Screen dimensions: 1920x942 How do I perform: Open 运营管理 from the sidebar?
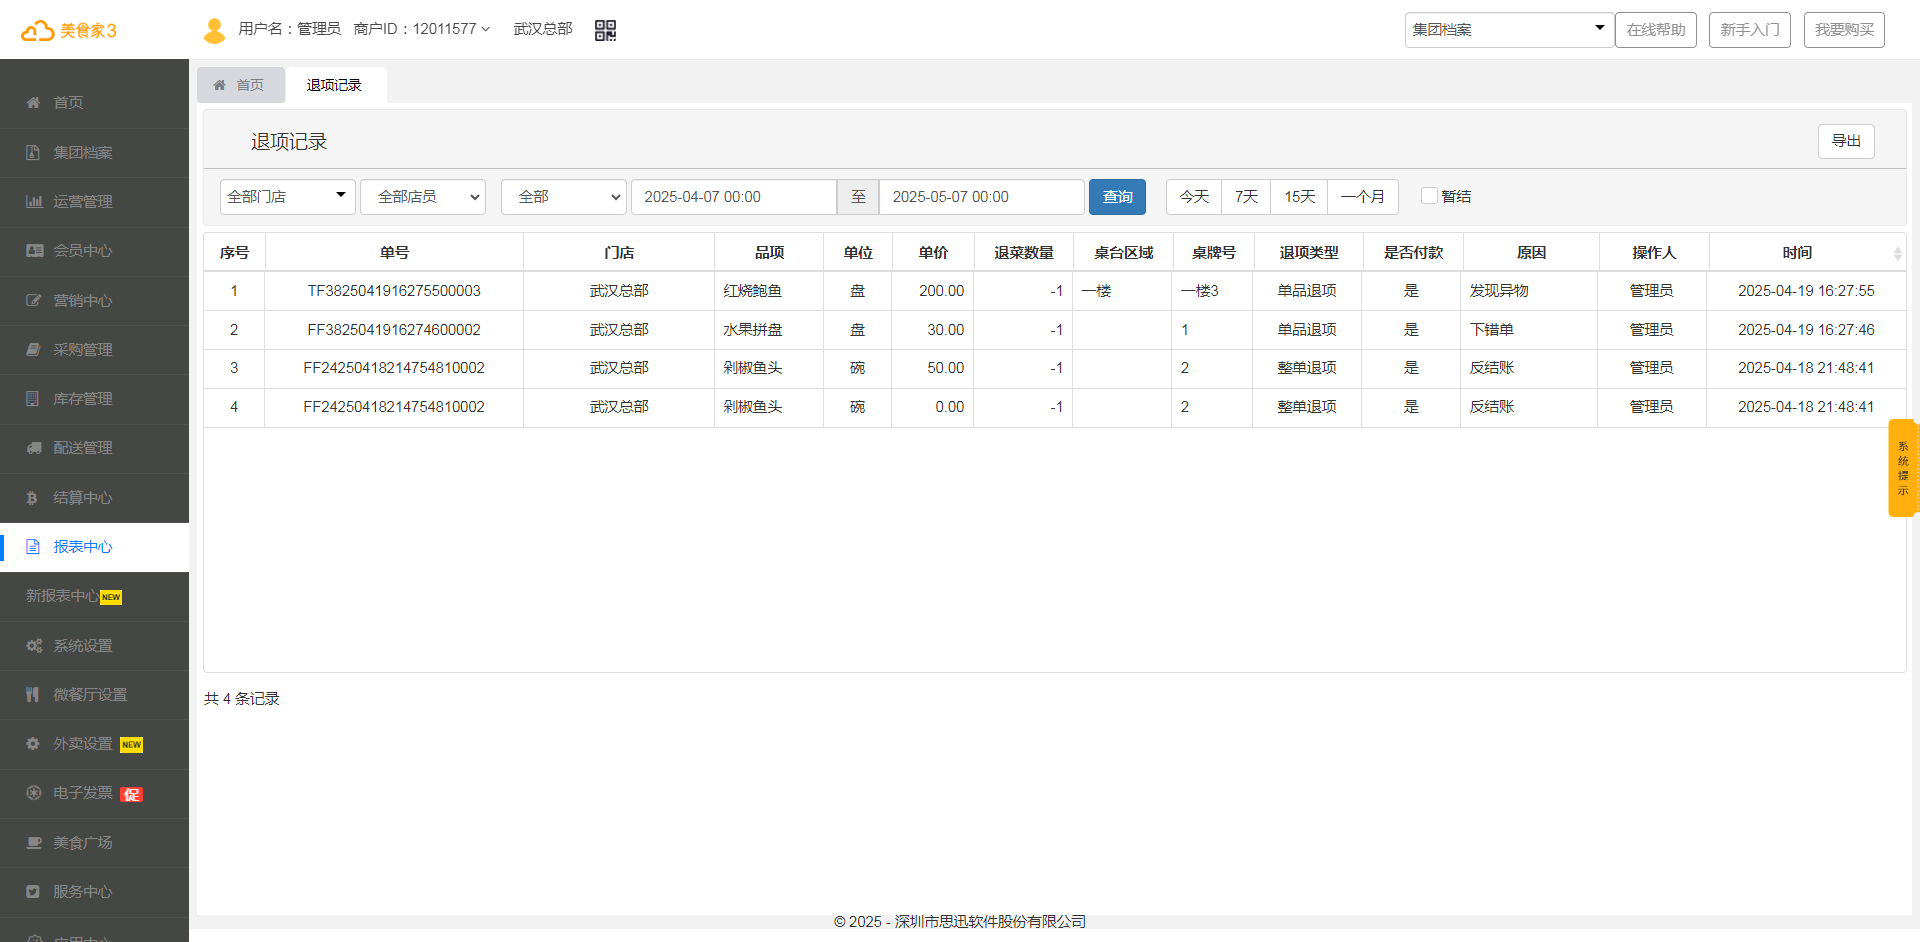(82, 202)
